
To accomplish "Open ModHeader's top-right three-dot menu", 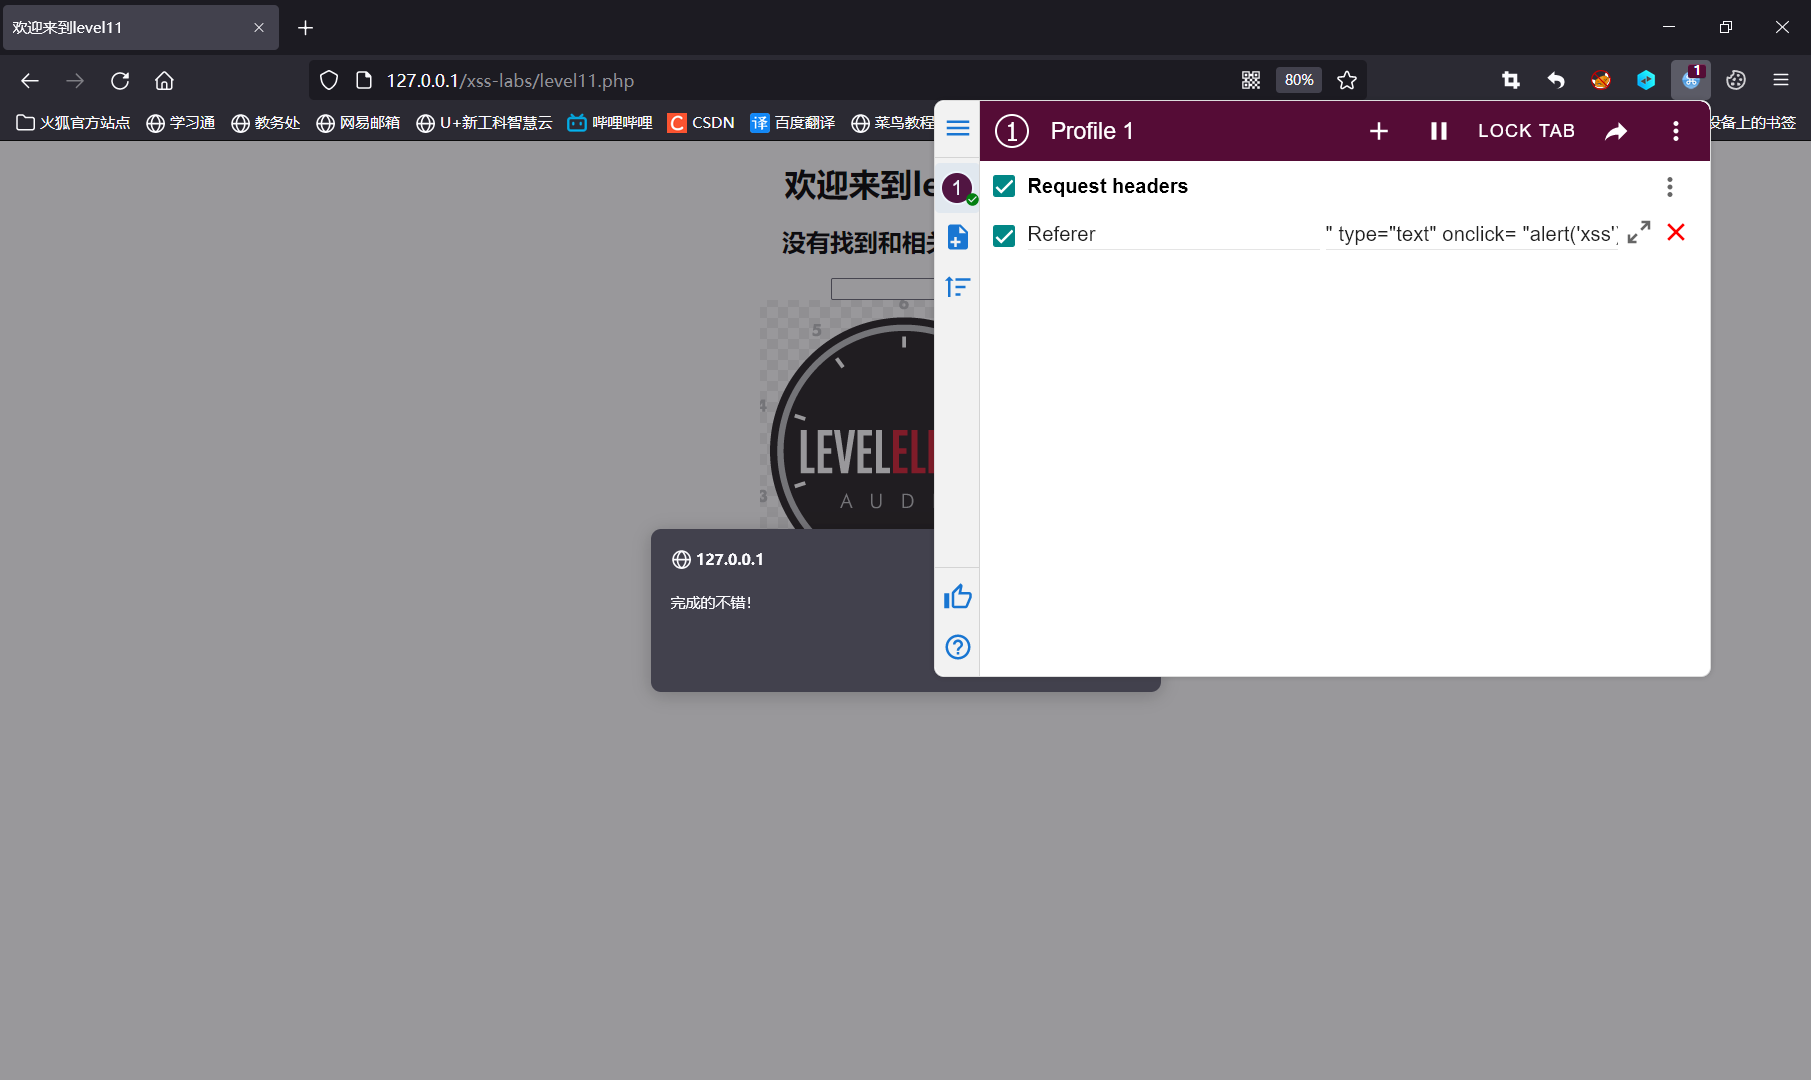I will [1675, 130].
